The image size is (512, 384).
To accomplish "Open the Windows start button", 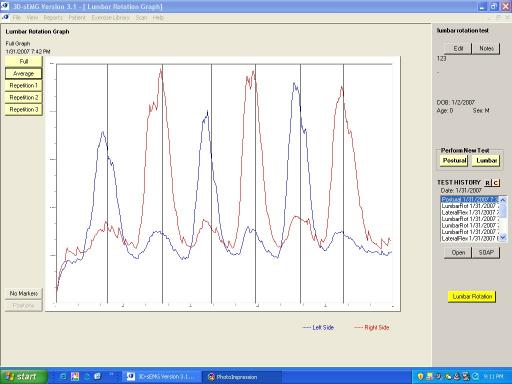I will click(23, 377).
